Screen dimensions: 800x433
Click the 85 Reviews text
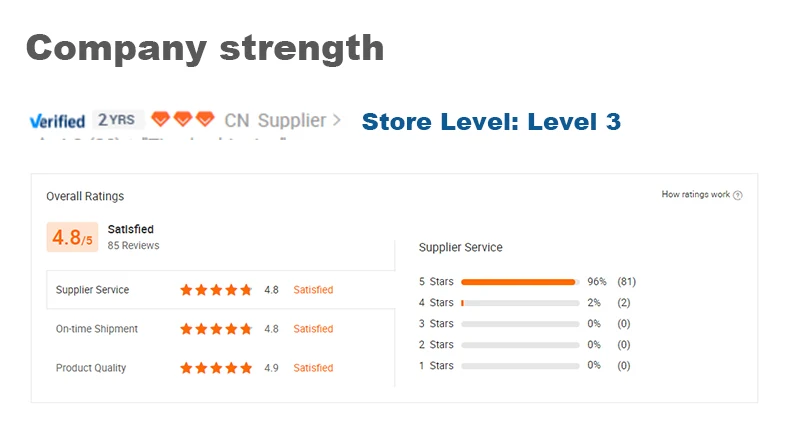pyautogui.click(x=133, y=245)
